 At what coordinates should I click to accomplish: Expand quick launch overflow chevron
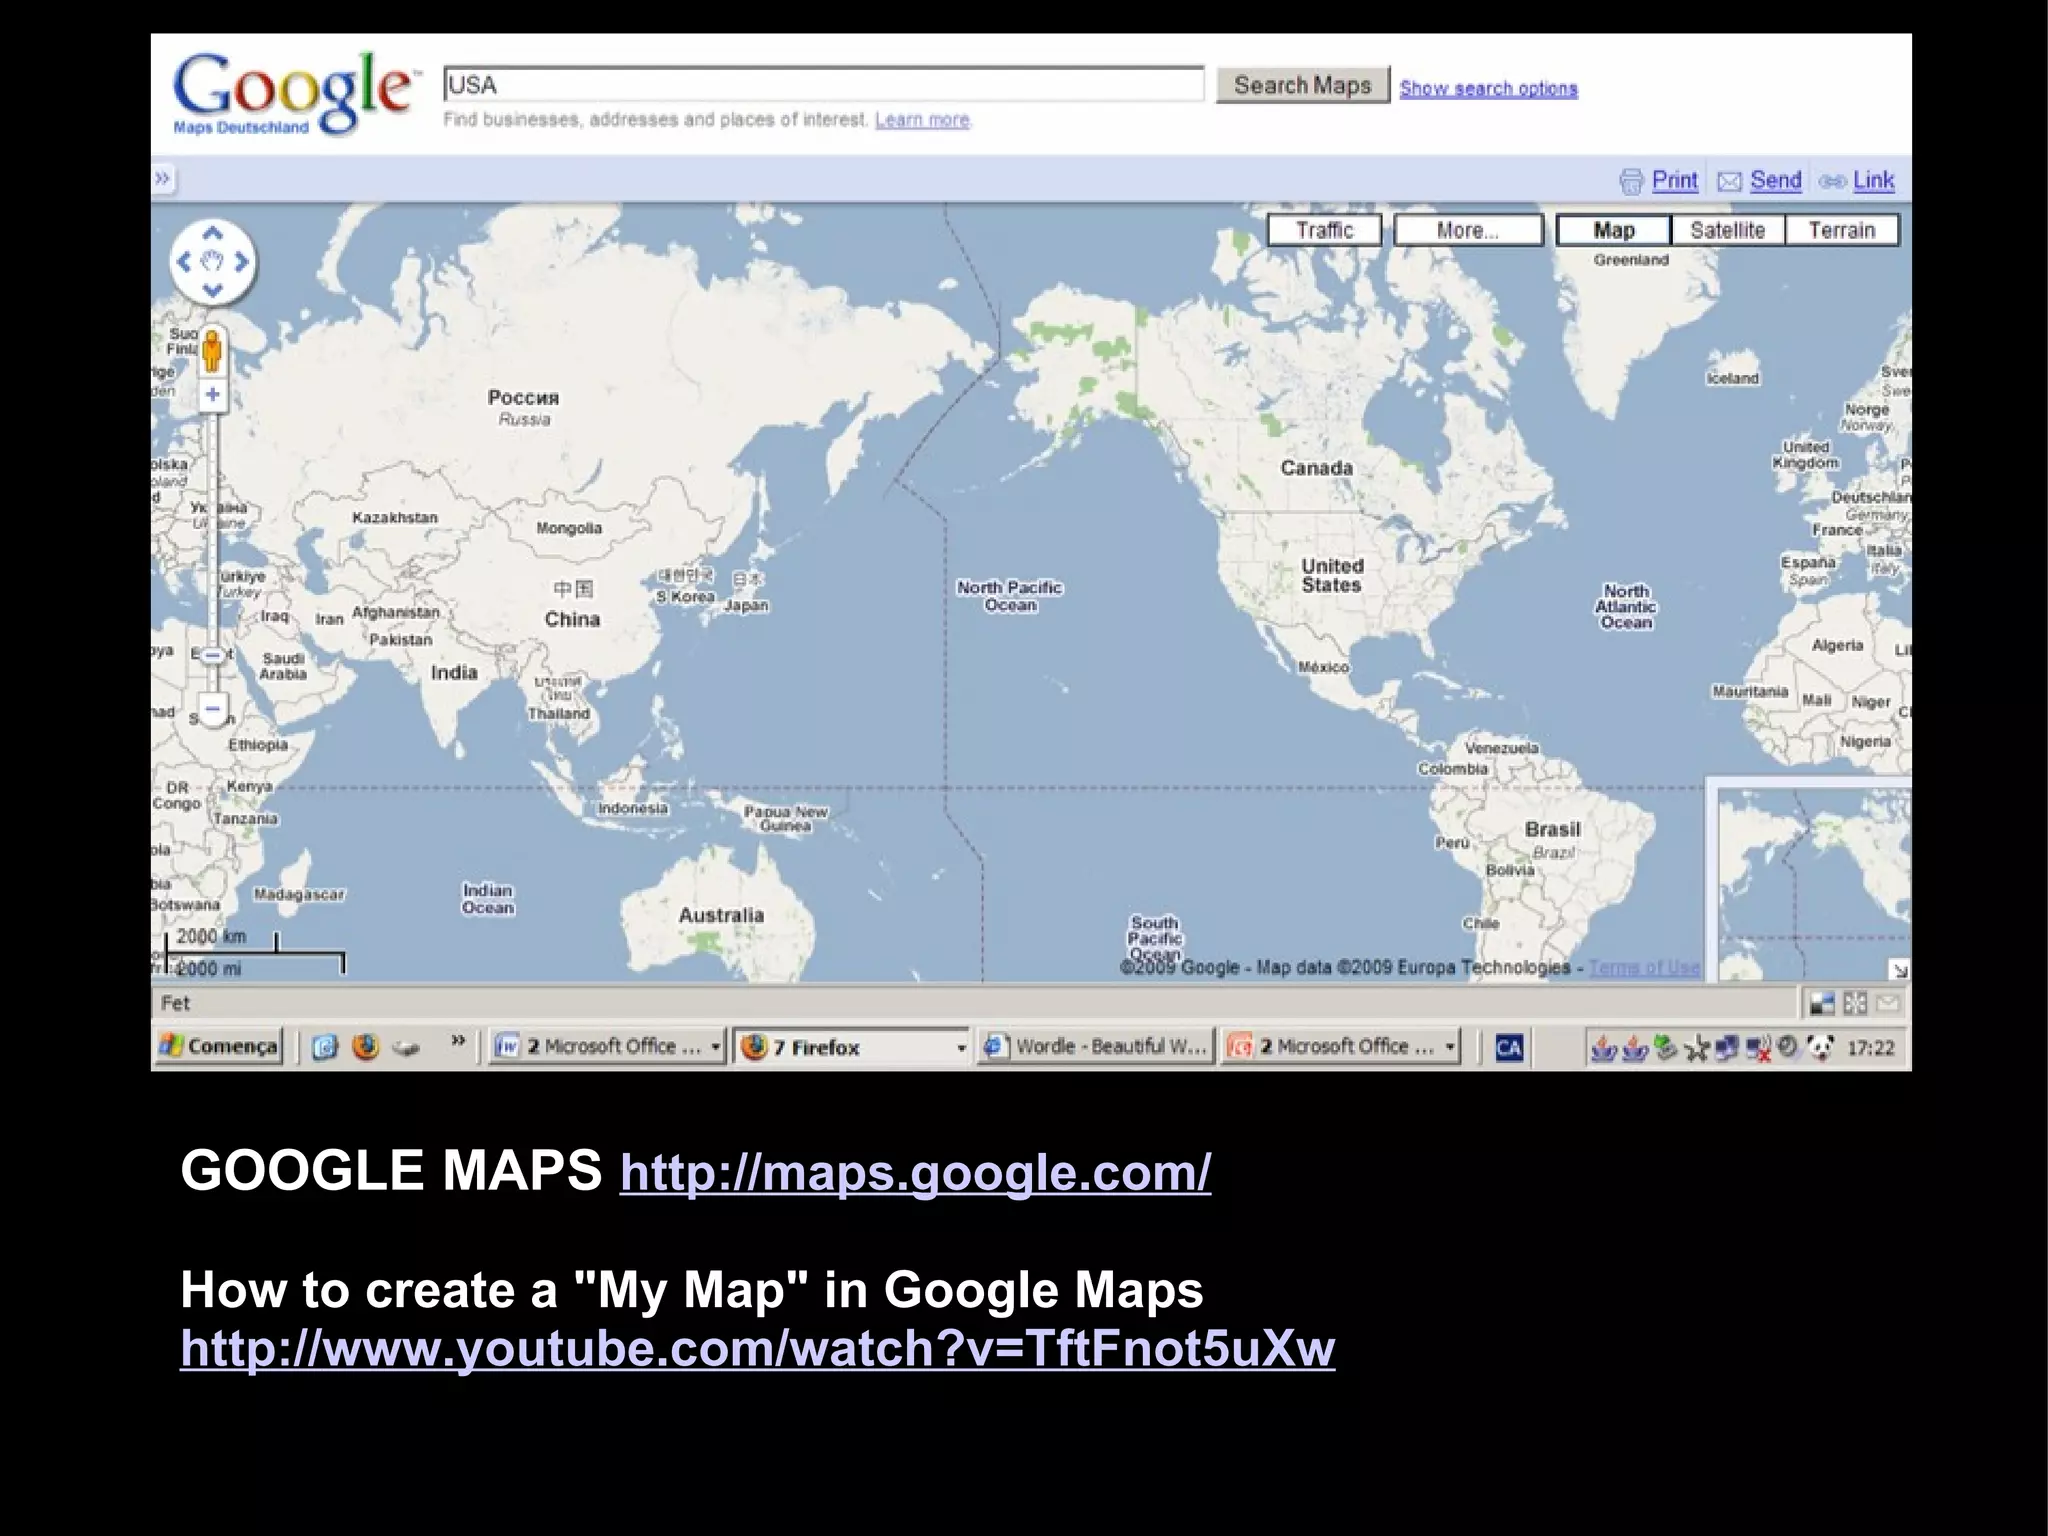pos(458,1040)
